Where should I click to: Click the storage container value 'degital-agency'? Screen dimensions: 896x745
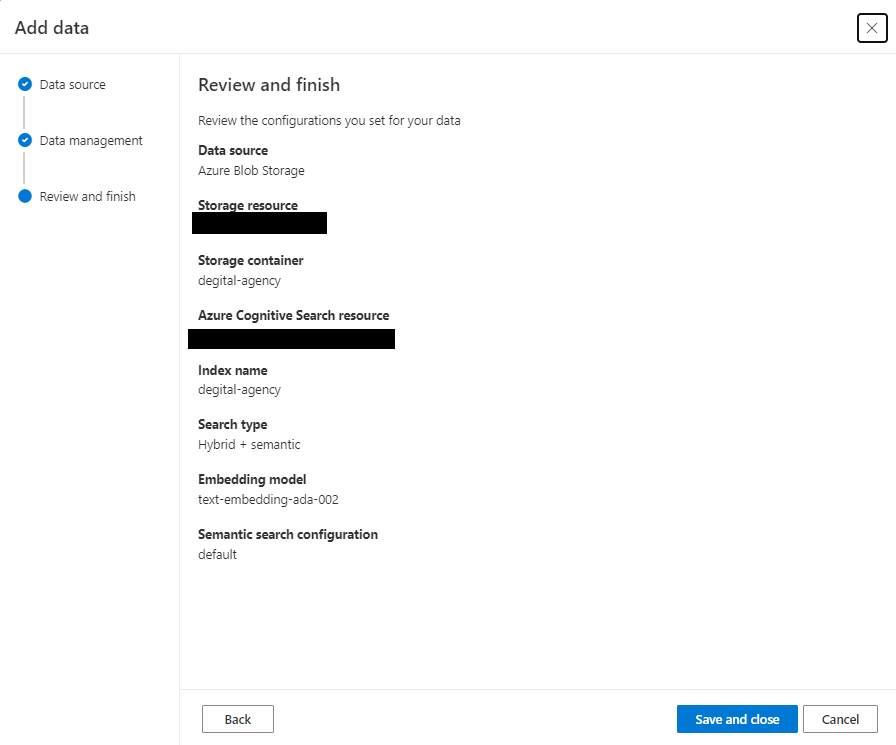pos(239,281)
